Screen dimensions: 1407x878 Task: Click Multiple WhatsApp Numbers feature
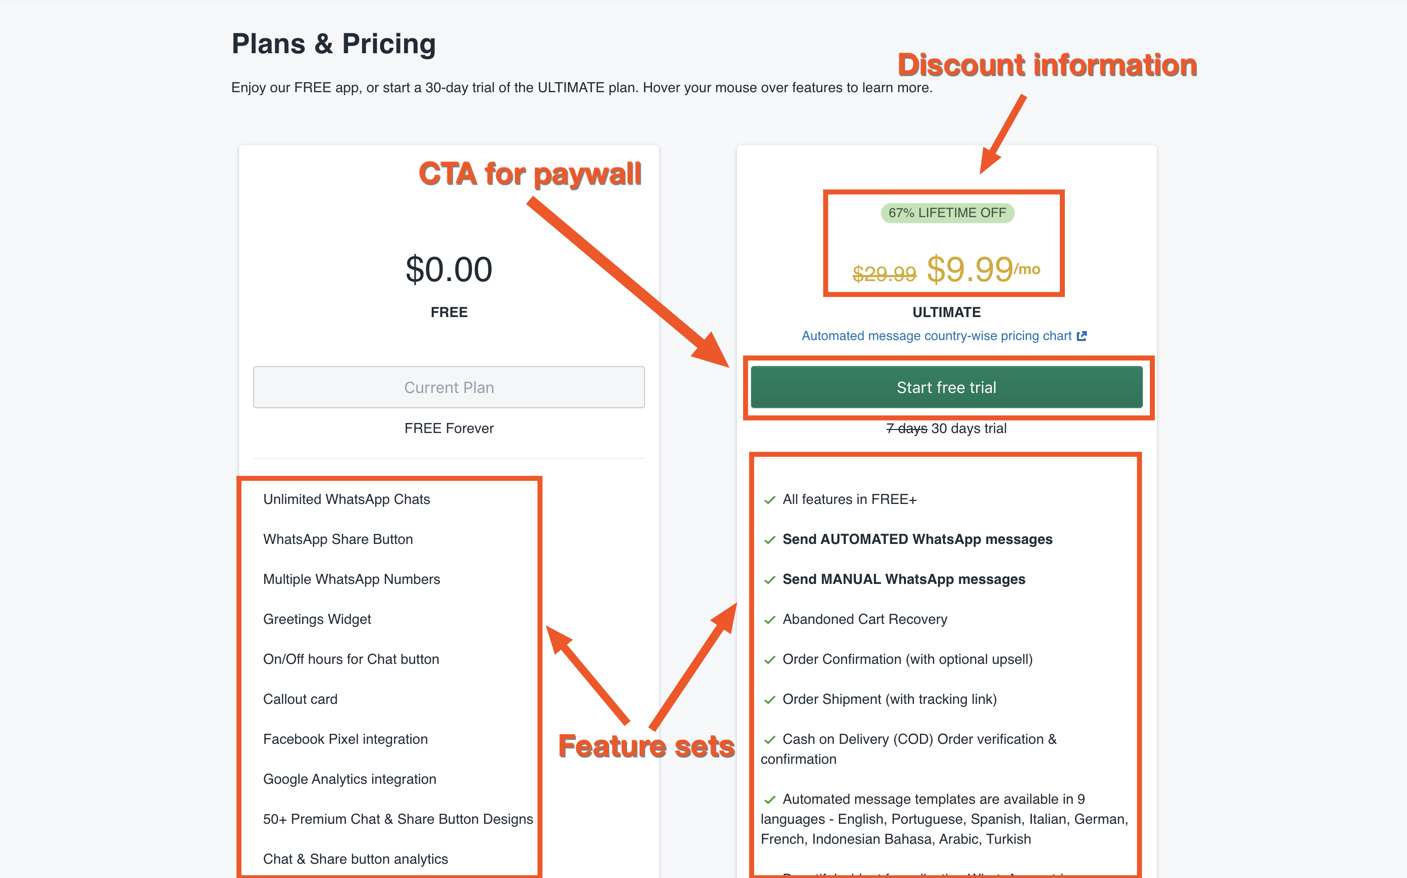pyautogui.click(x=351, y=579)
